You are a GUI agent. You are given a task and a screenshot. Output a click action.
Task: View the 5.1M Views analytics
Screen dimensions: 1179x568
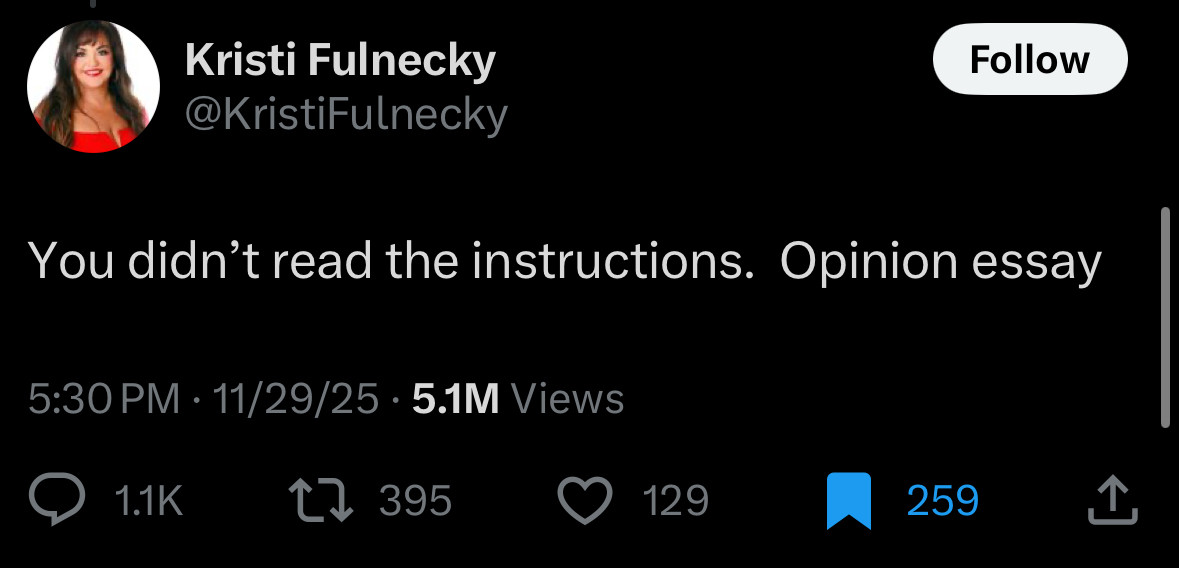coord(518,399)
